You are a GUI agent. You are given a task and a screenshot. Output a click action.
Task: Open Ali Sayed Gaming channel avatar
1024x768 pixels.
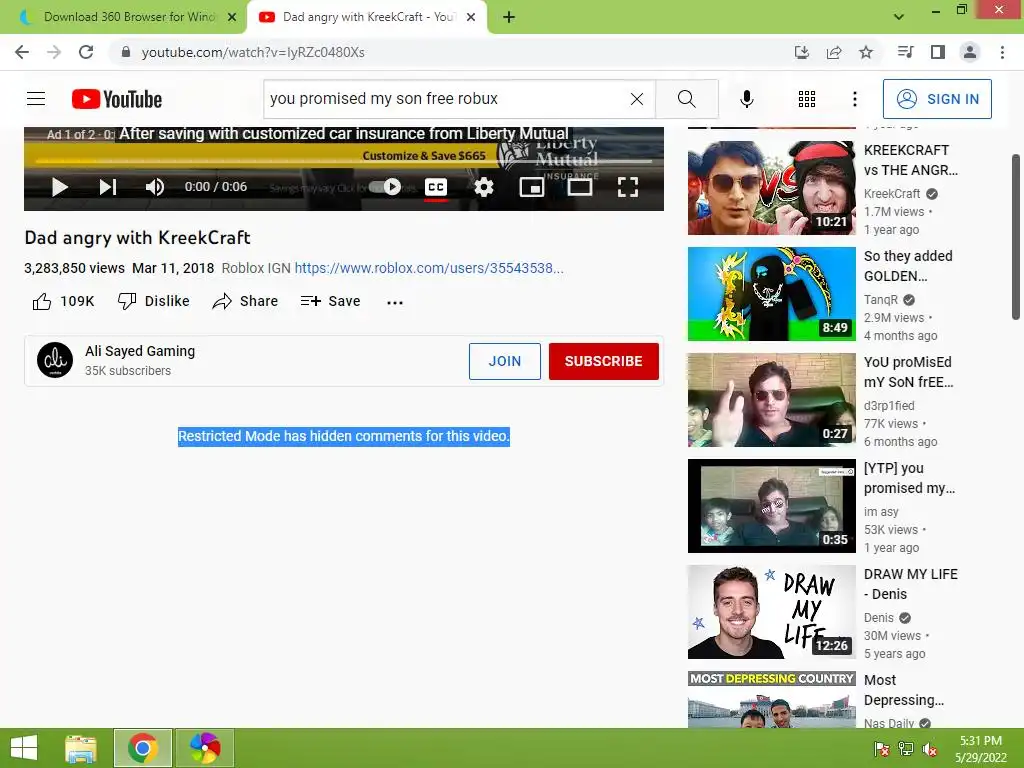(55, 360)
